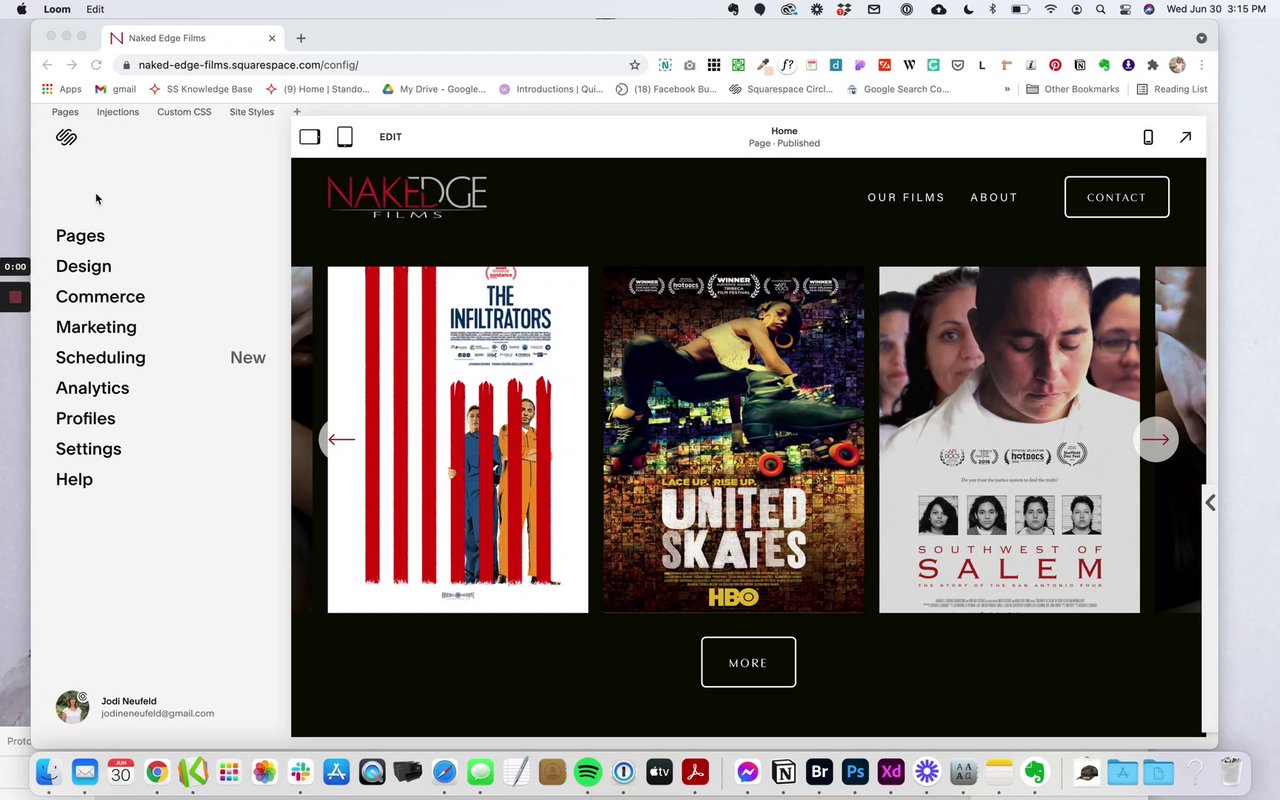Open the Pinterest extension icon
This screenshot has width=1280, height=800.
click(x=1055, y=65)
